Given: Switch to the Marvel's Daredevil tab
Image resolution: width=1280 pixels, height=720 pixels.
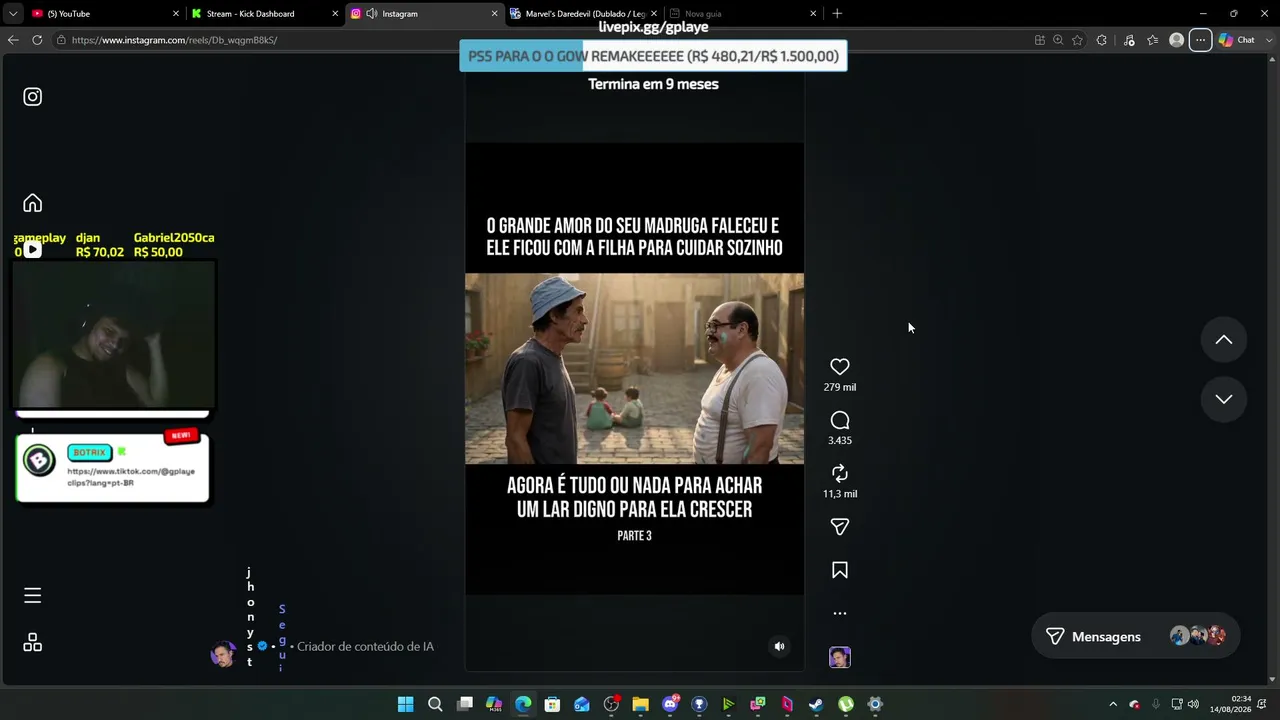Looking at the screenshot, I should tap(584, 14).
